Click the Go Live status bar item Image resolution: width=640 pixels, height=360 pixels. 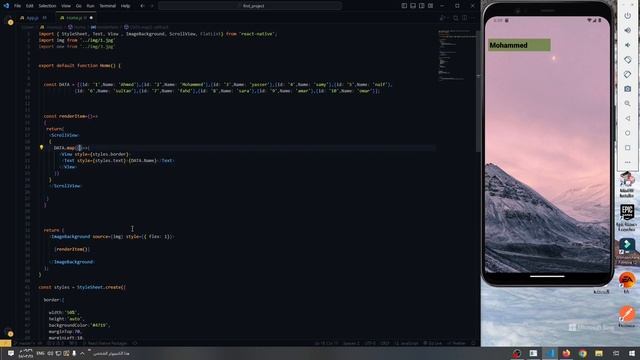pyautogui.click(x=432, y=343)
